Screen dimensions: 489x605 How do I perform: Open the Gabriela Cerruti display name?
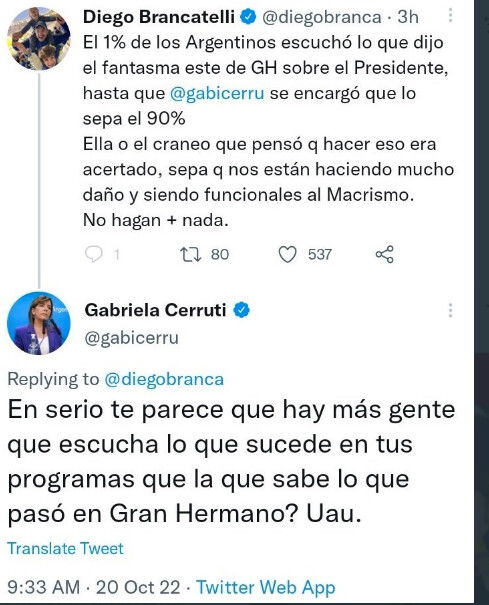coord(155,310)
